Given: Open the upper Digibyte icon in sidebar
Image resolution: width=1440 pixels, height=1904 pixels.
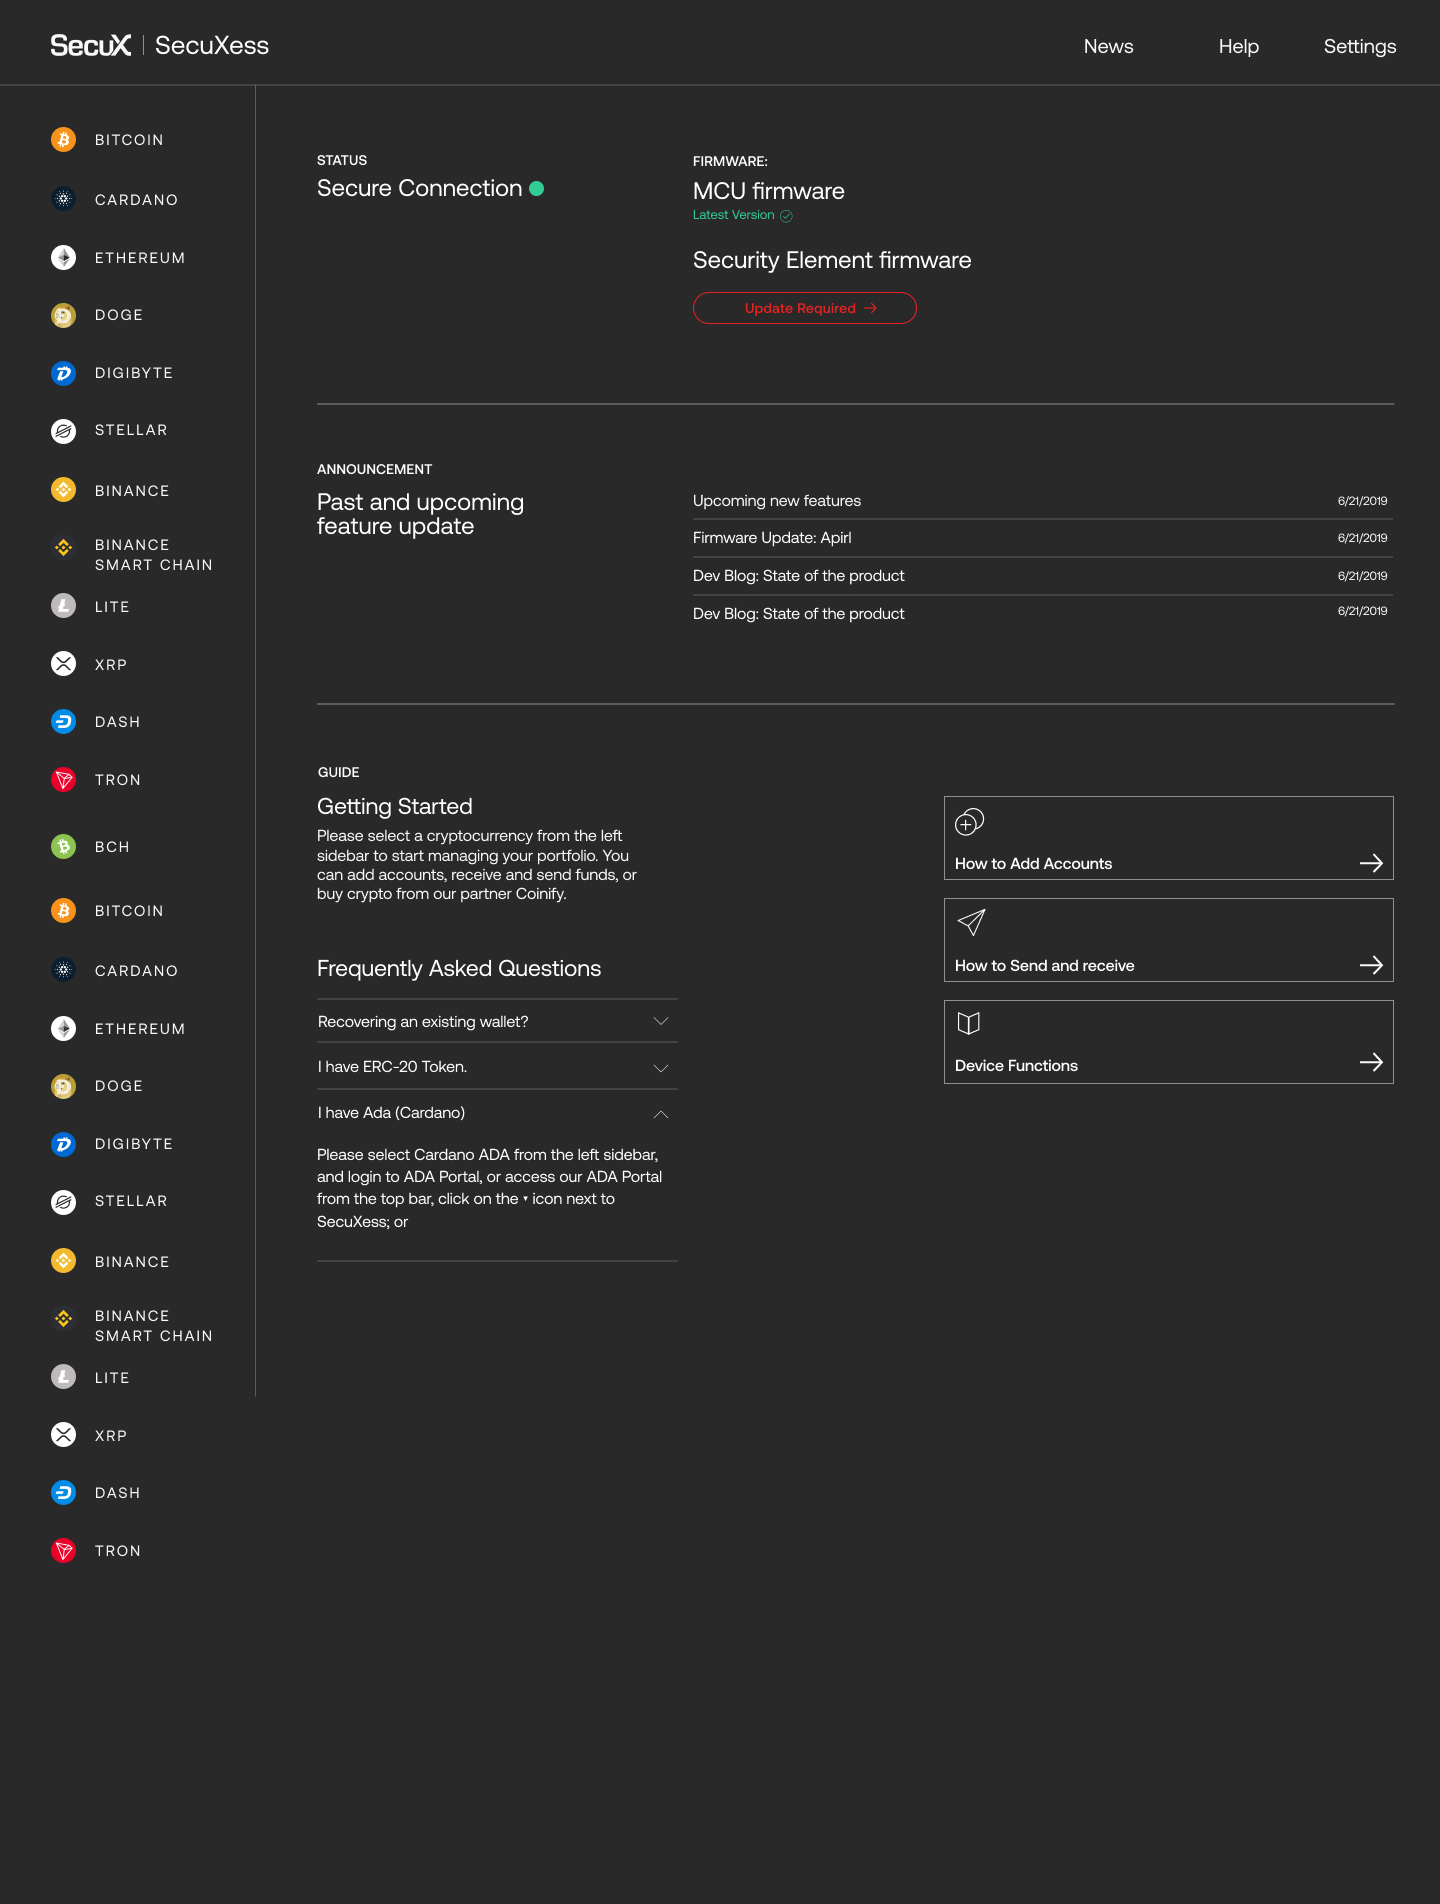Looking at the screenshot, I should (63, 373).
